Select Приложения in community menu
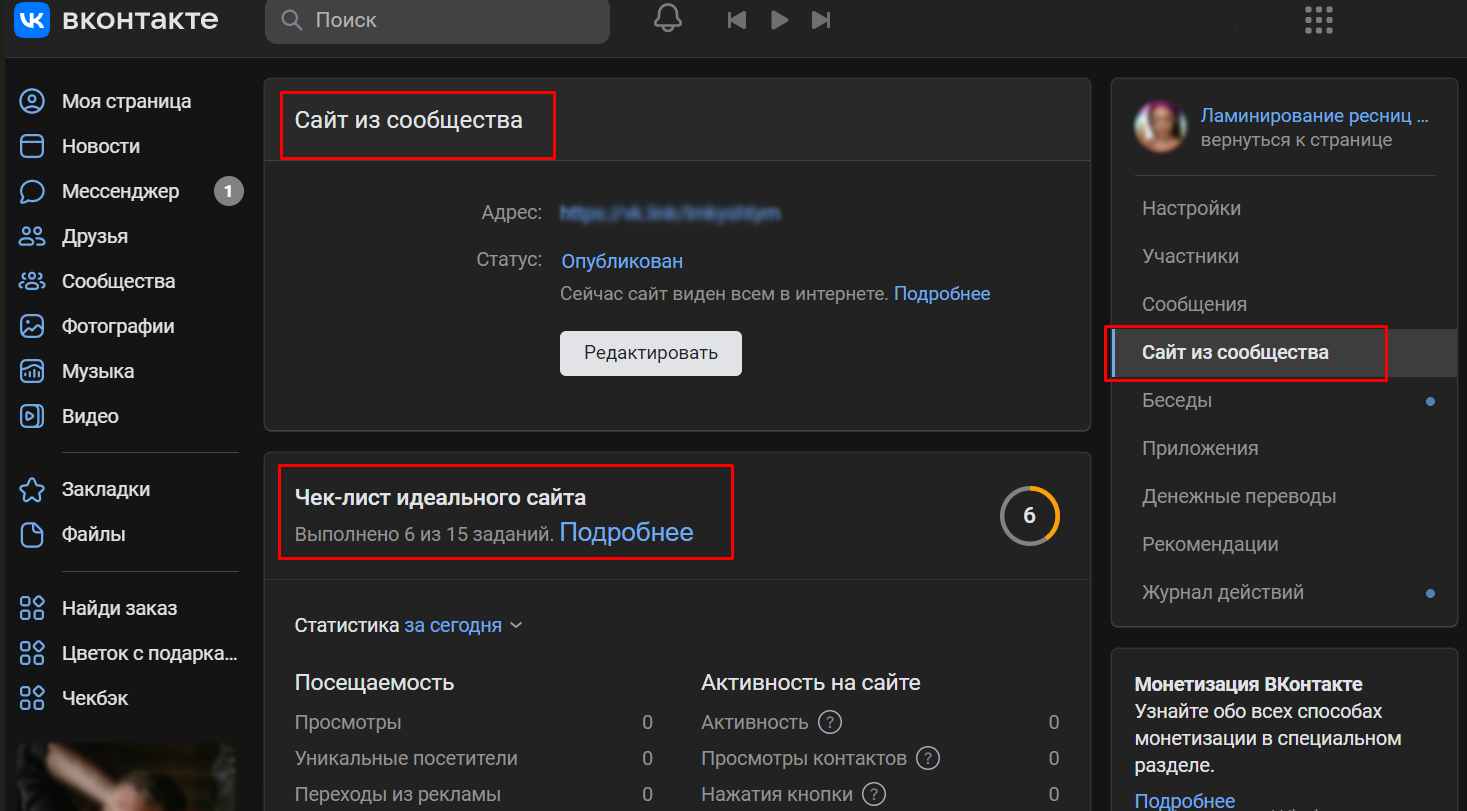The width and height of the screenshot is (1467, 811). click(1284, 448)
